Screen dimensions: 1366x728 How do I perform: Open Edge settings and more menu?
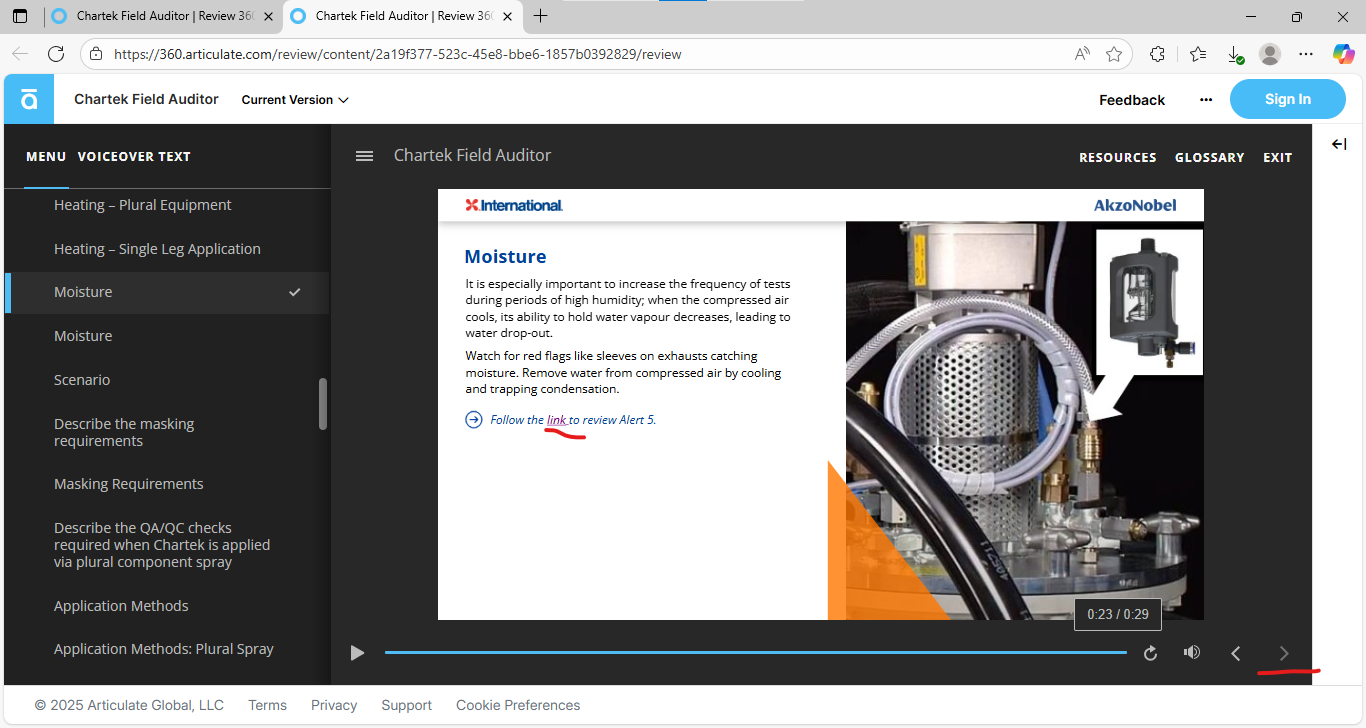coord(1306,54)
